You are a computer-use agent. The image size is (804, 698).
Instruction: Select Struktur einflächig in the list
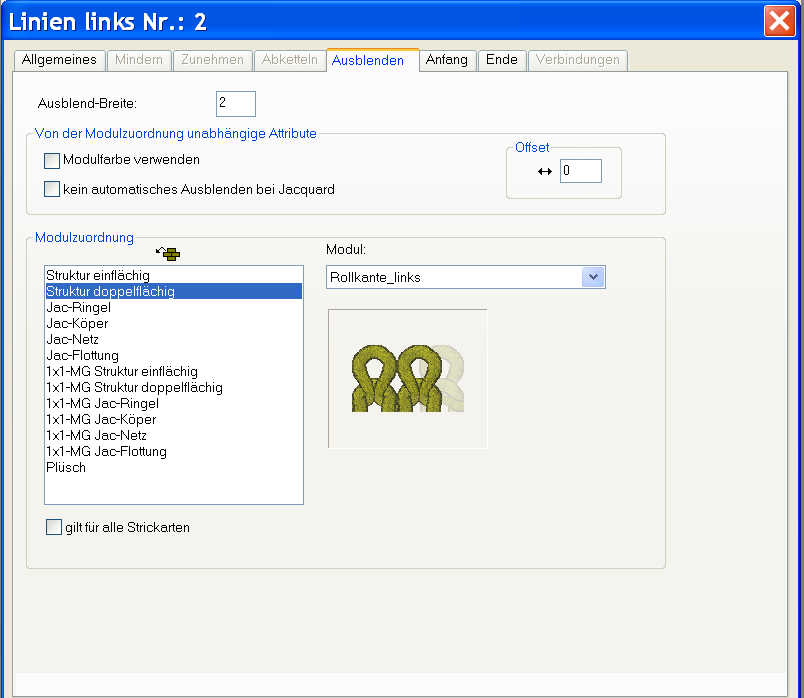pyautogui.click(x=98, y=275)
